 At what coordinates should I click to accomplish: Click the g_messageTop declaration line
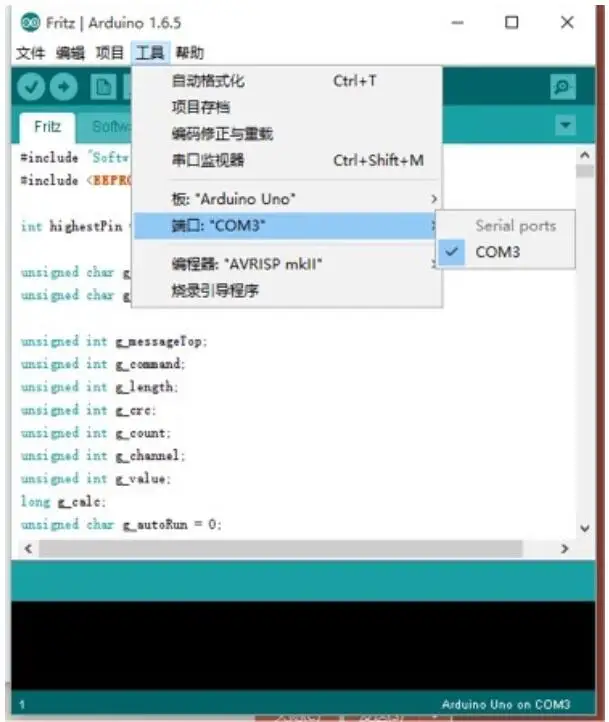114,341
